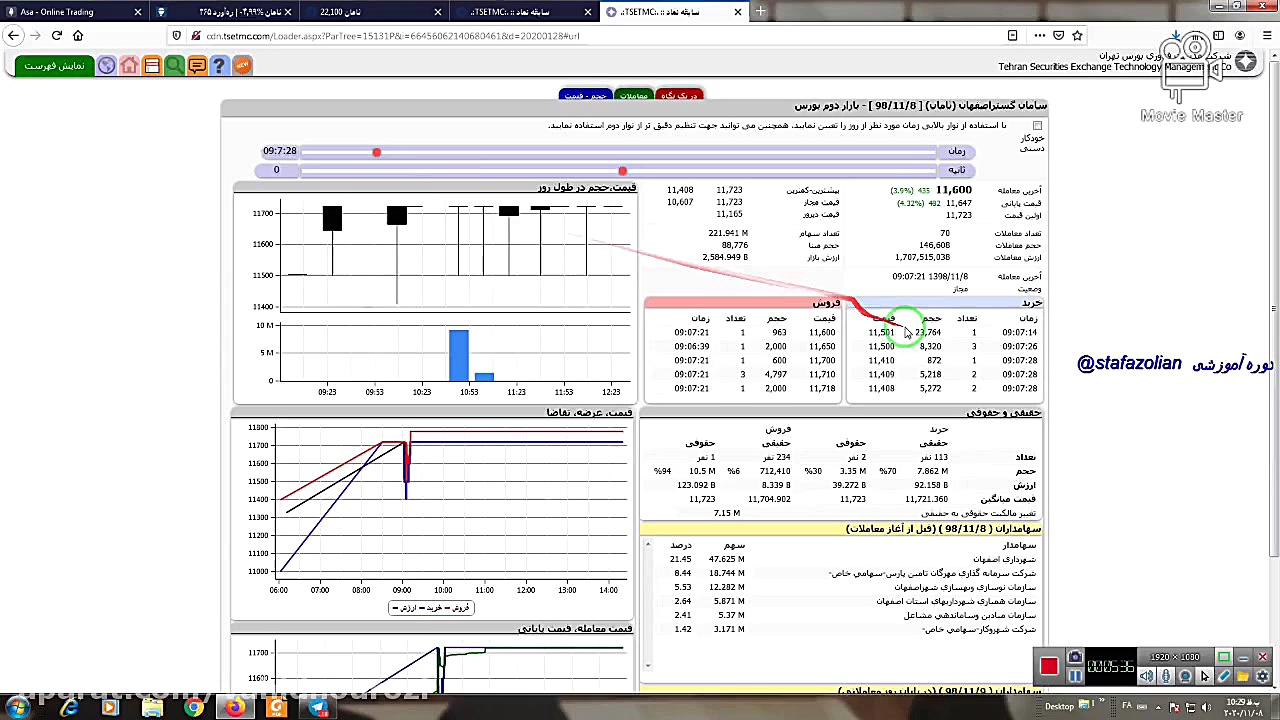The height and width of the screenshot is (720, 1280).
Task: Click the question mark help icon
Action: point(219,66)
